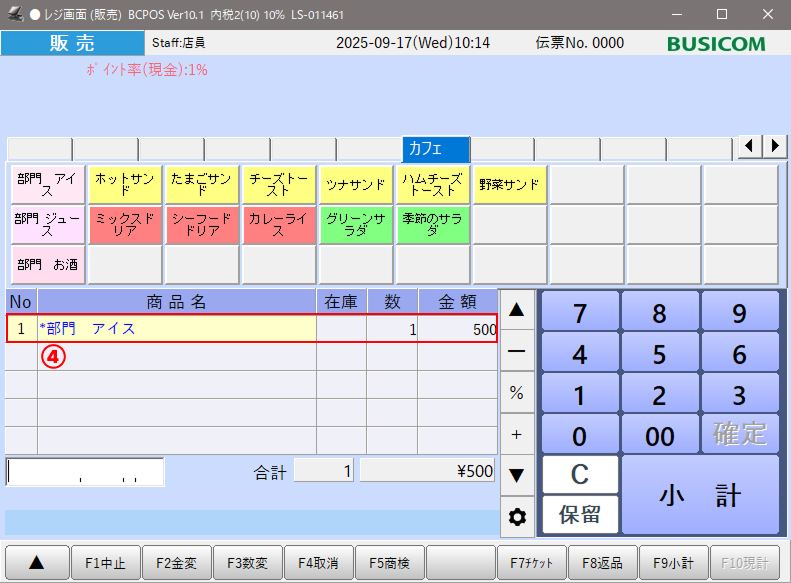Click the barcode input field

pos(85,471)
